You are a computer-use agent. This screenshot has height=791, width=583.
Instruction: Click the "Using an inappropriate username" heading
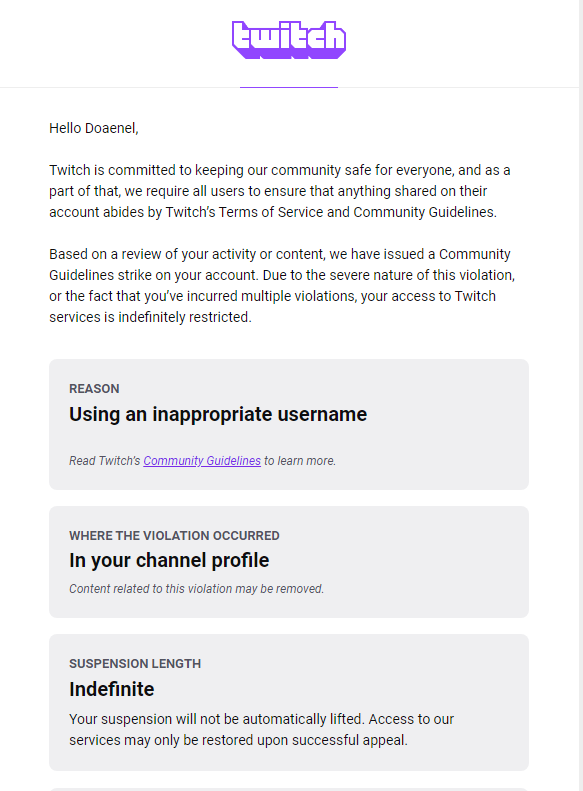pos(218,414)
